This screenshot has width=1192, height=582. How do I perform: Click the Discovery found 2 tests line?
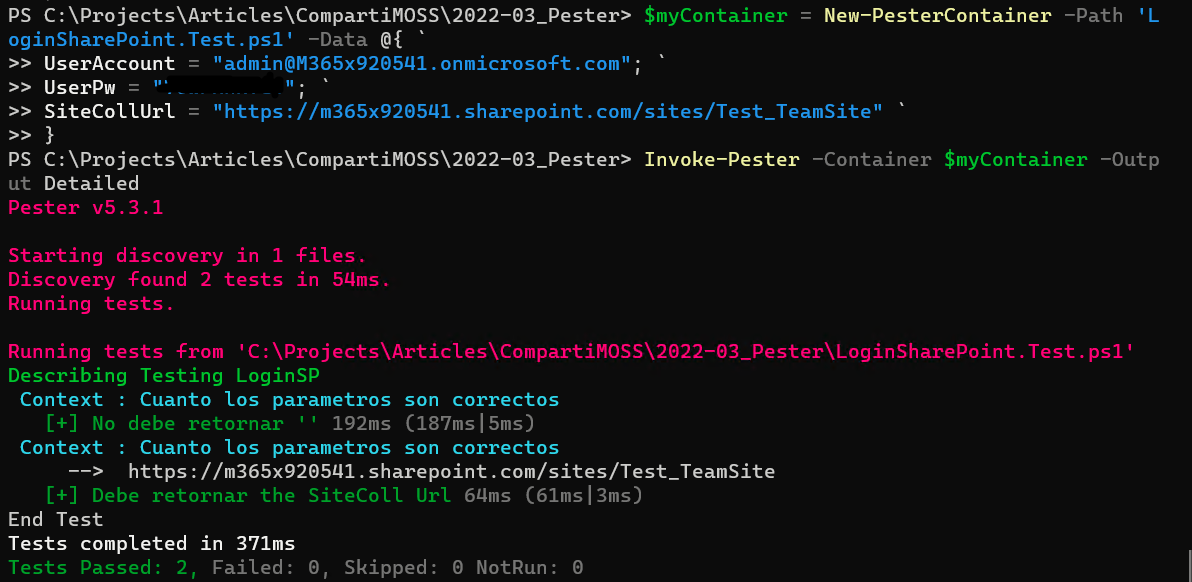pos(199,280)
